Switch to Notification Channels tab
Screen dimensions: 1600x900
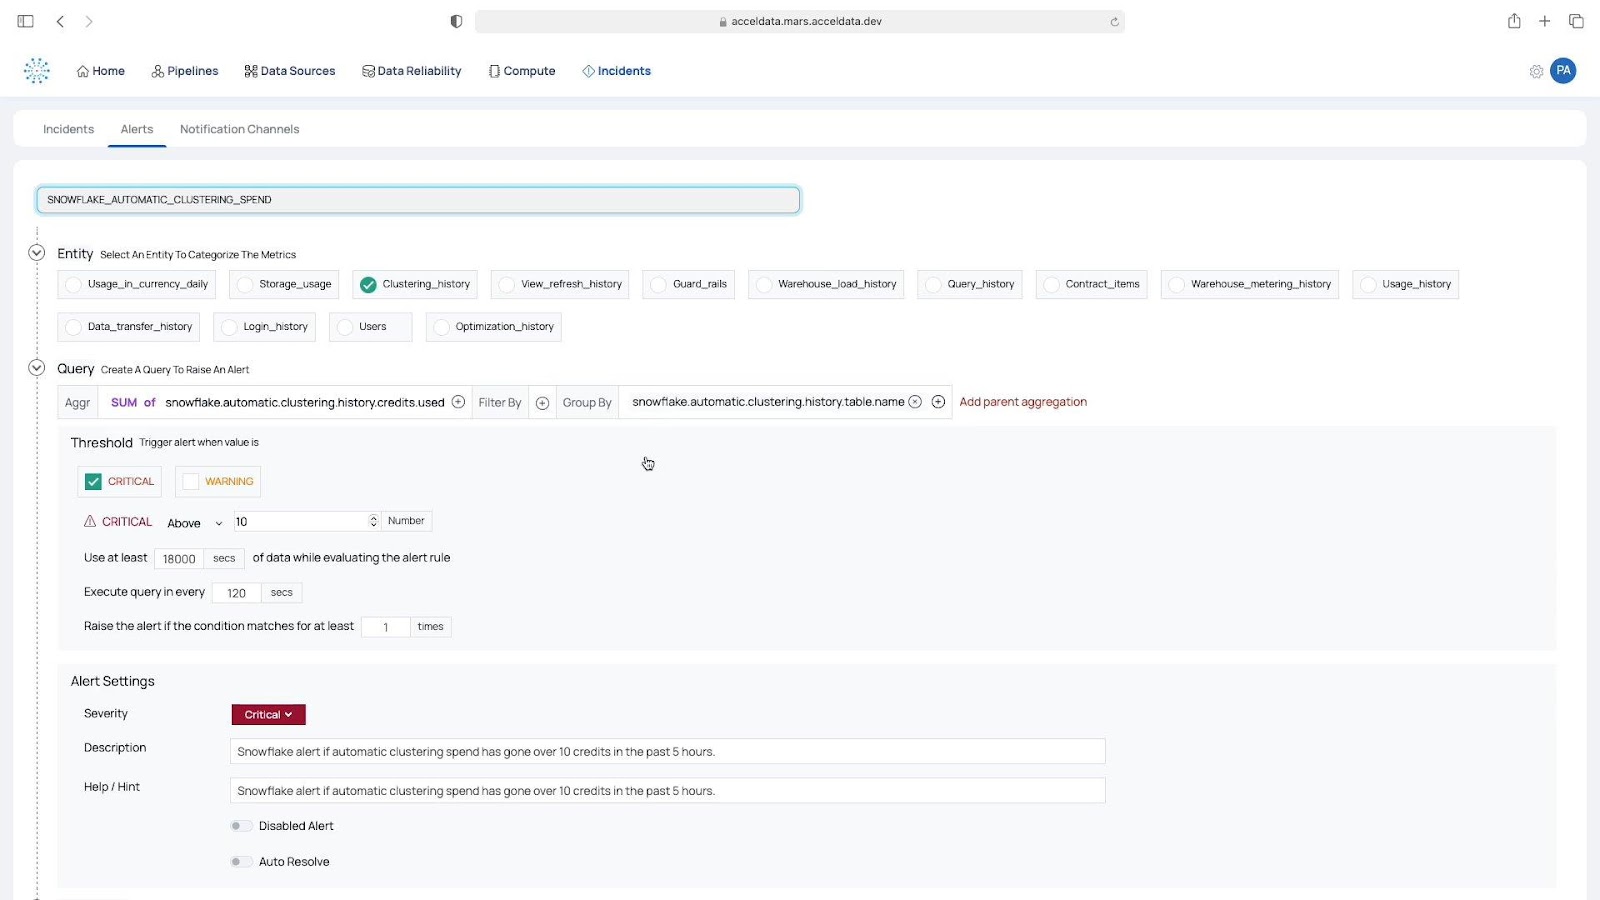tap(240, 129)
